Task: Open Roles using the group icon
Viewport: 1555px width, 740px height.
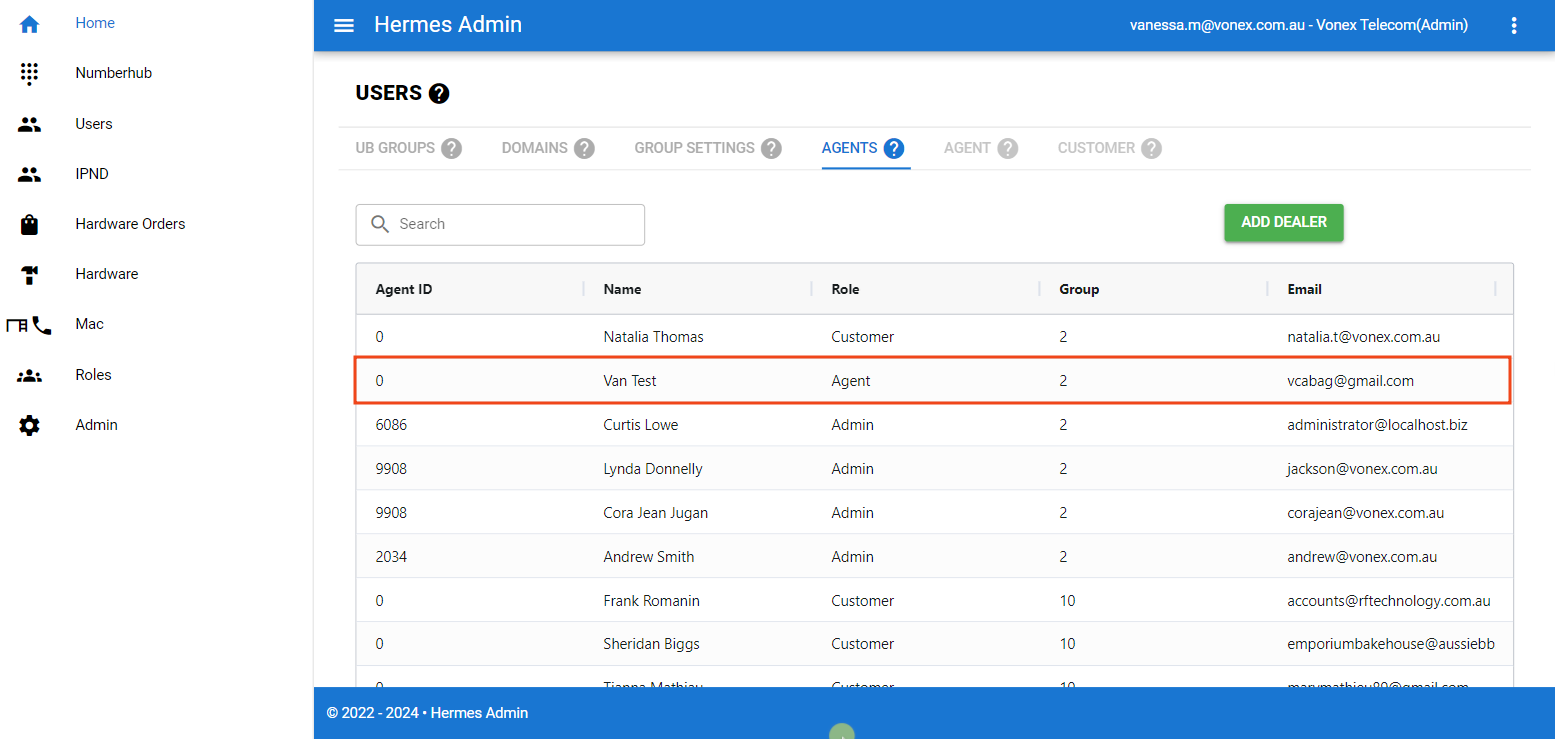Action: pos(30,376)
